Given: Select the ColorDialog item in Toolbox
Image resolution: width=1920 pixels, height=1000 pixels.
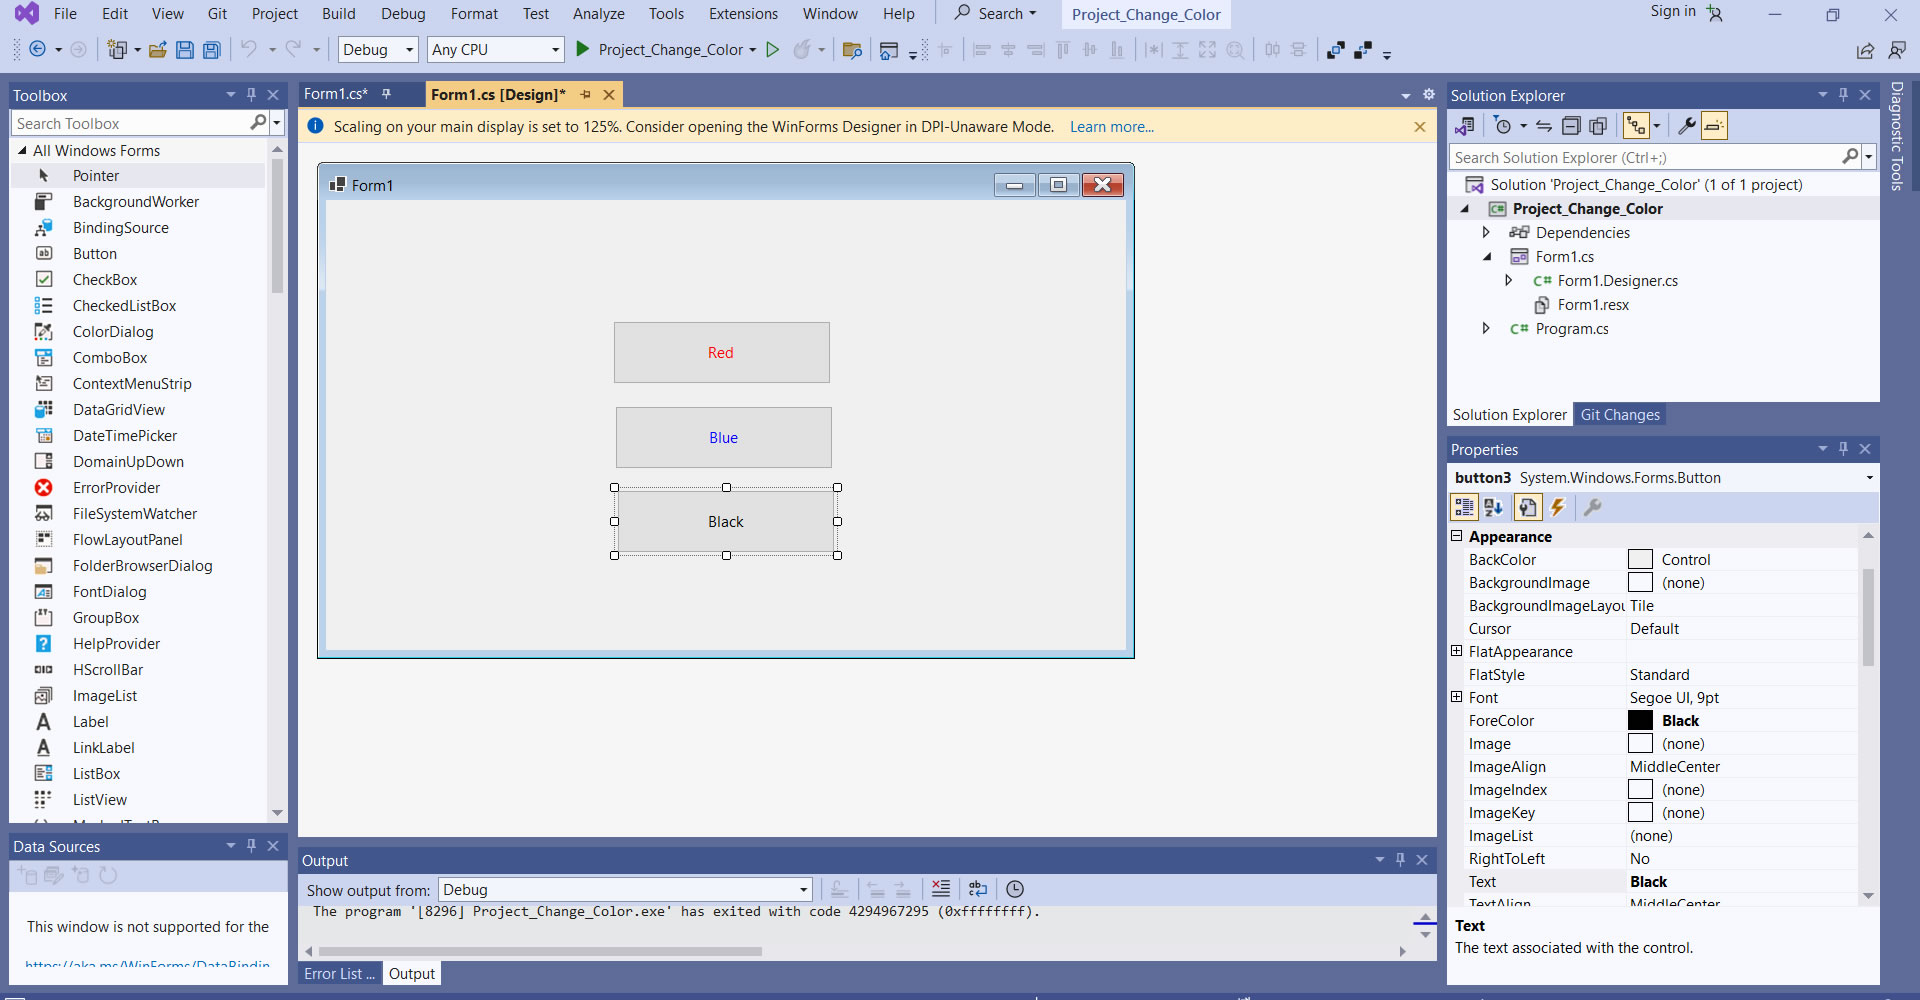Looking at the screenshot, I should [x=113, y=332].
